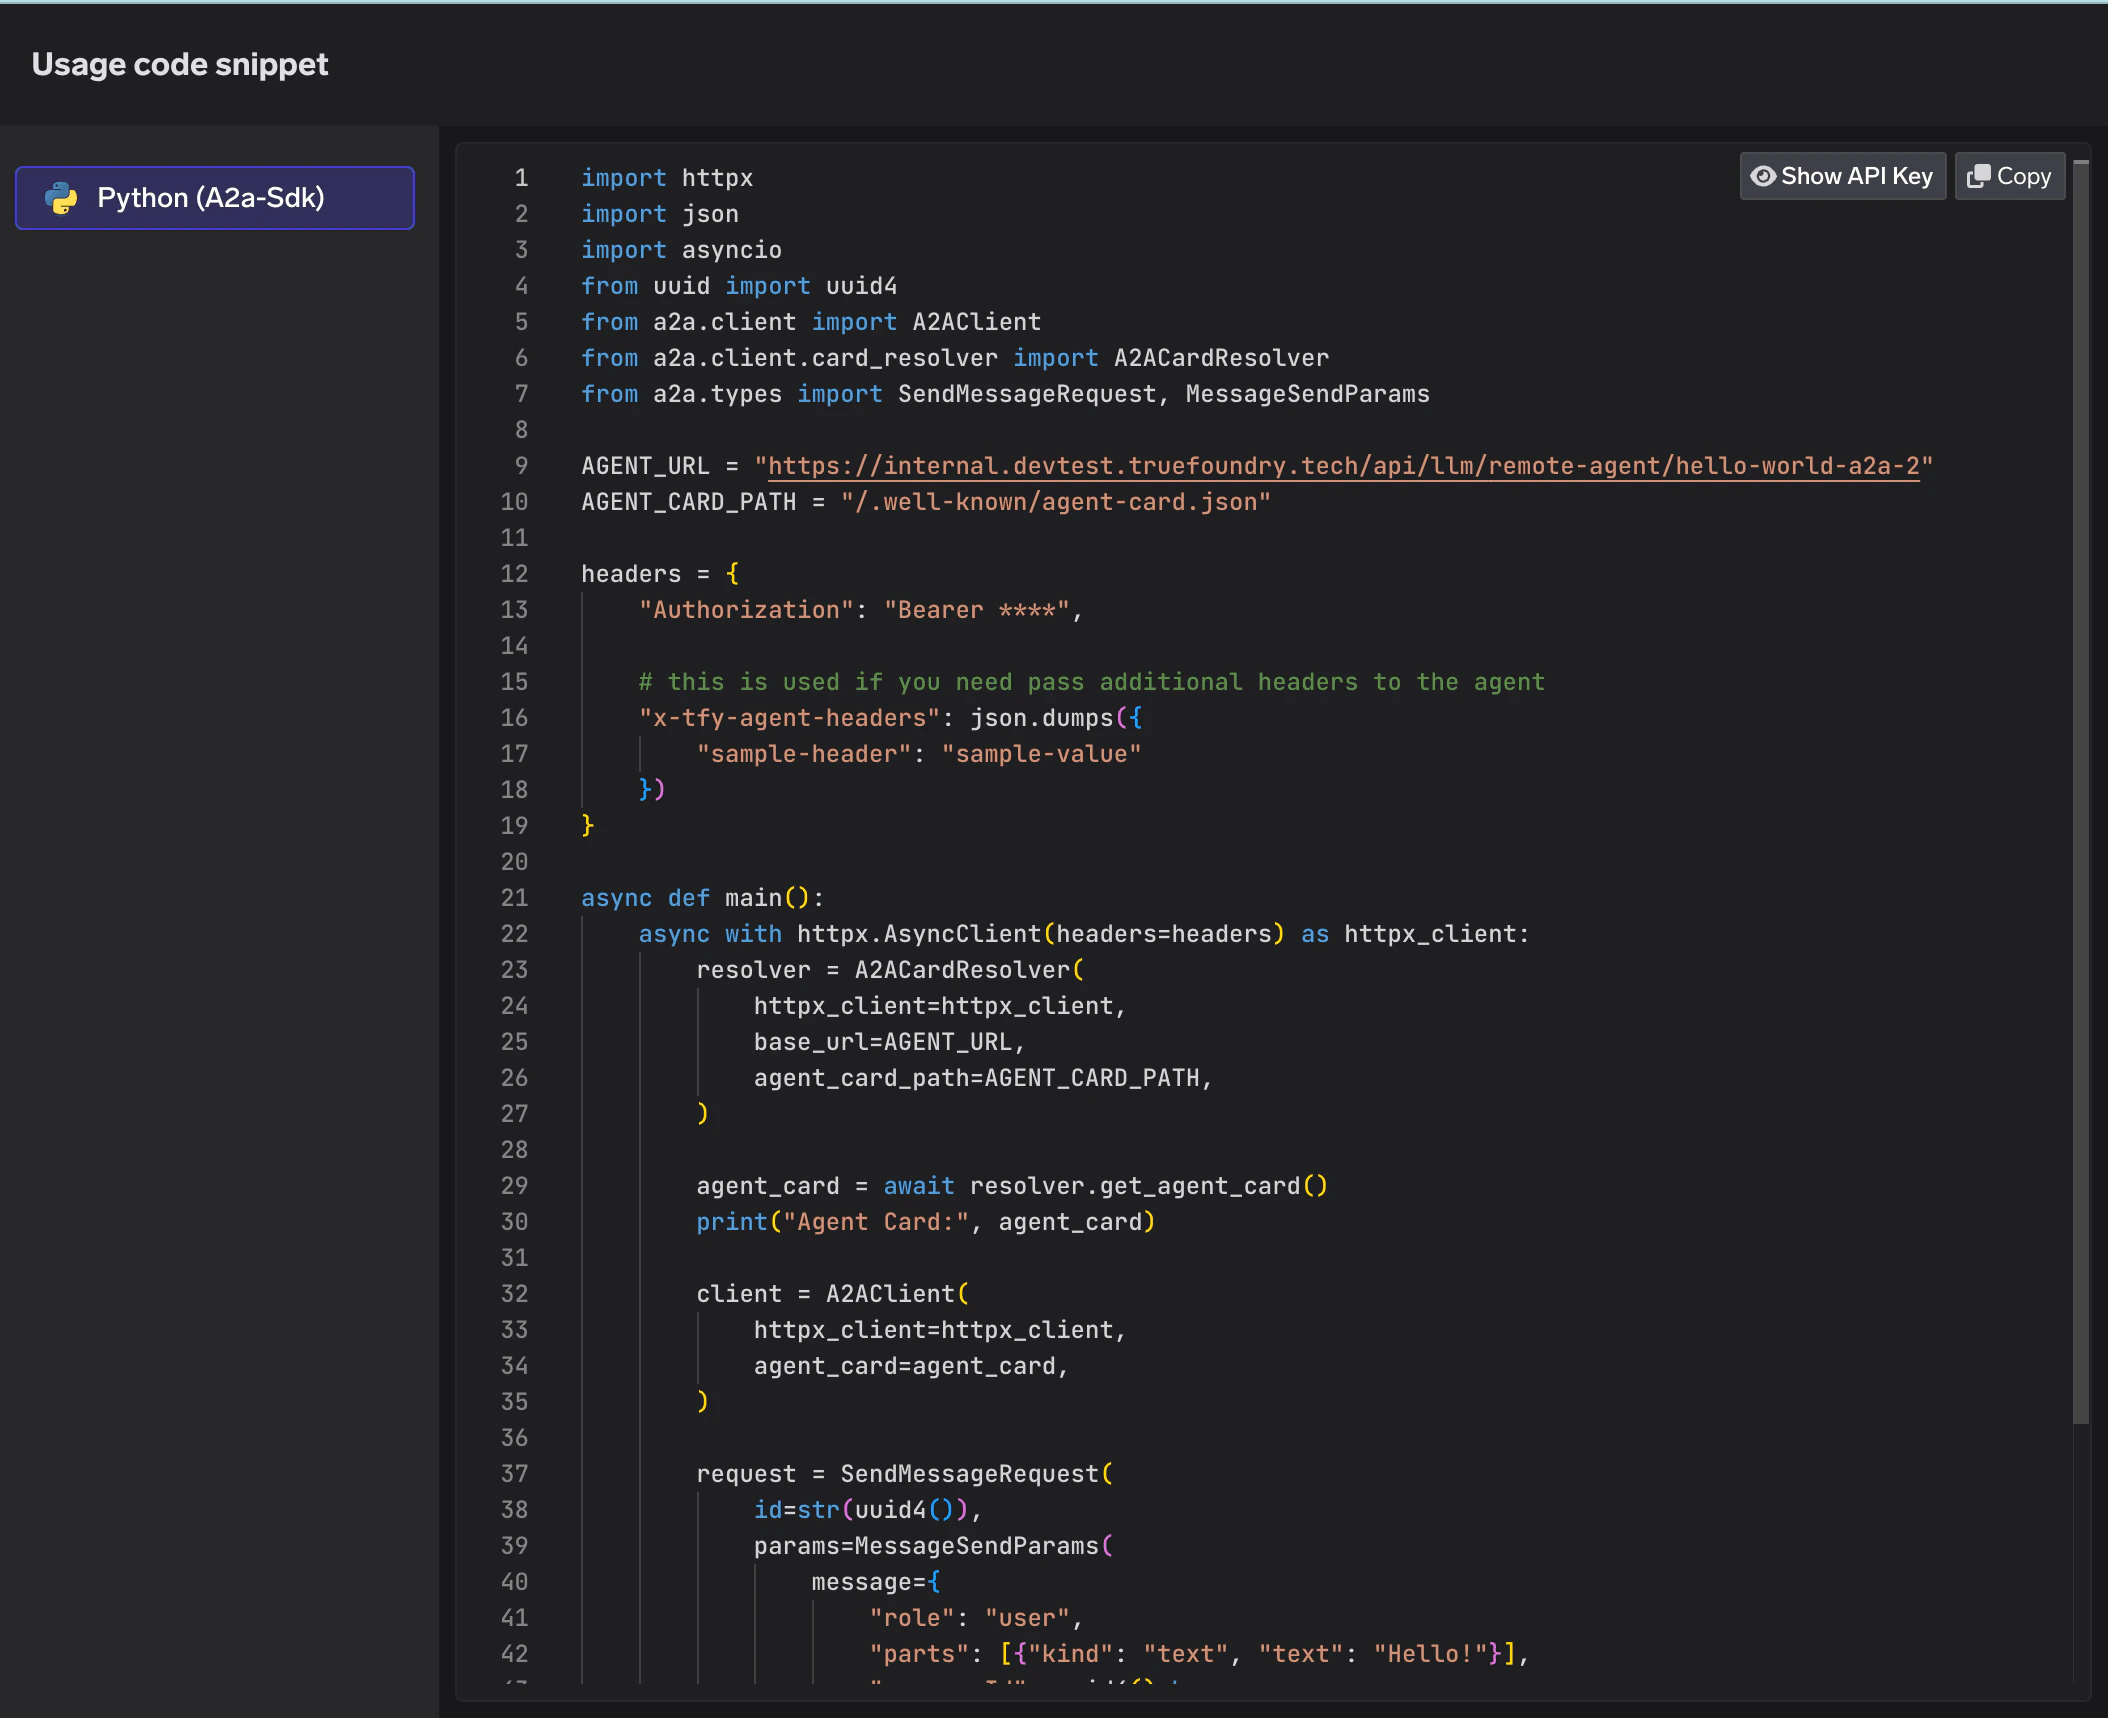Click the Python logo in the sidebar

[x=63, y=197]
